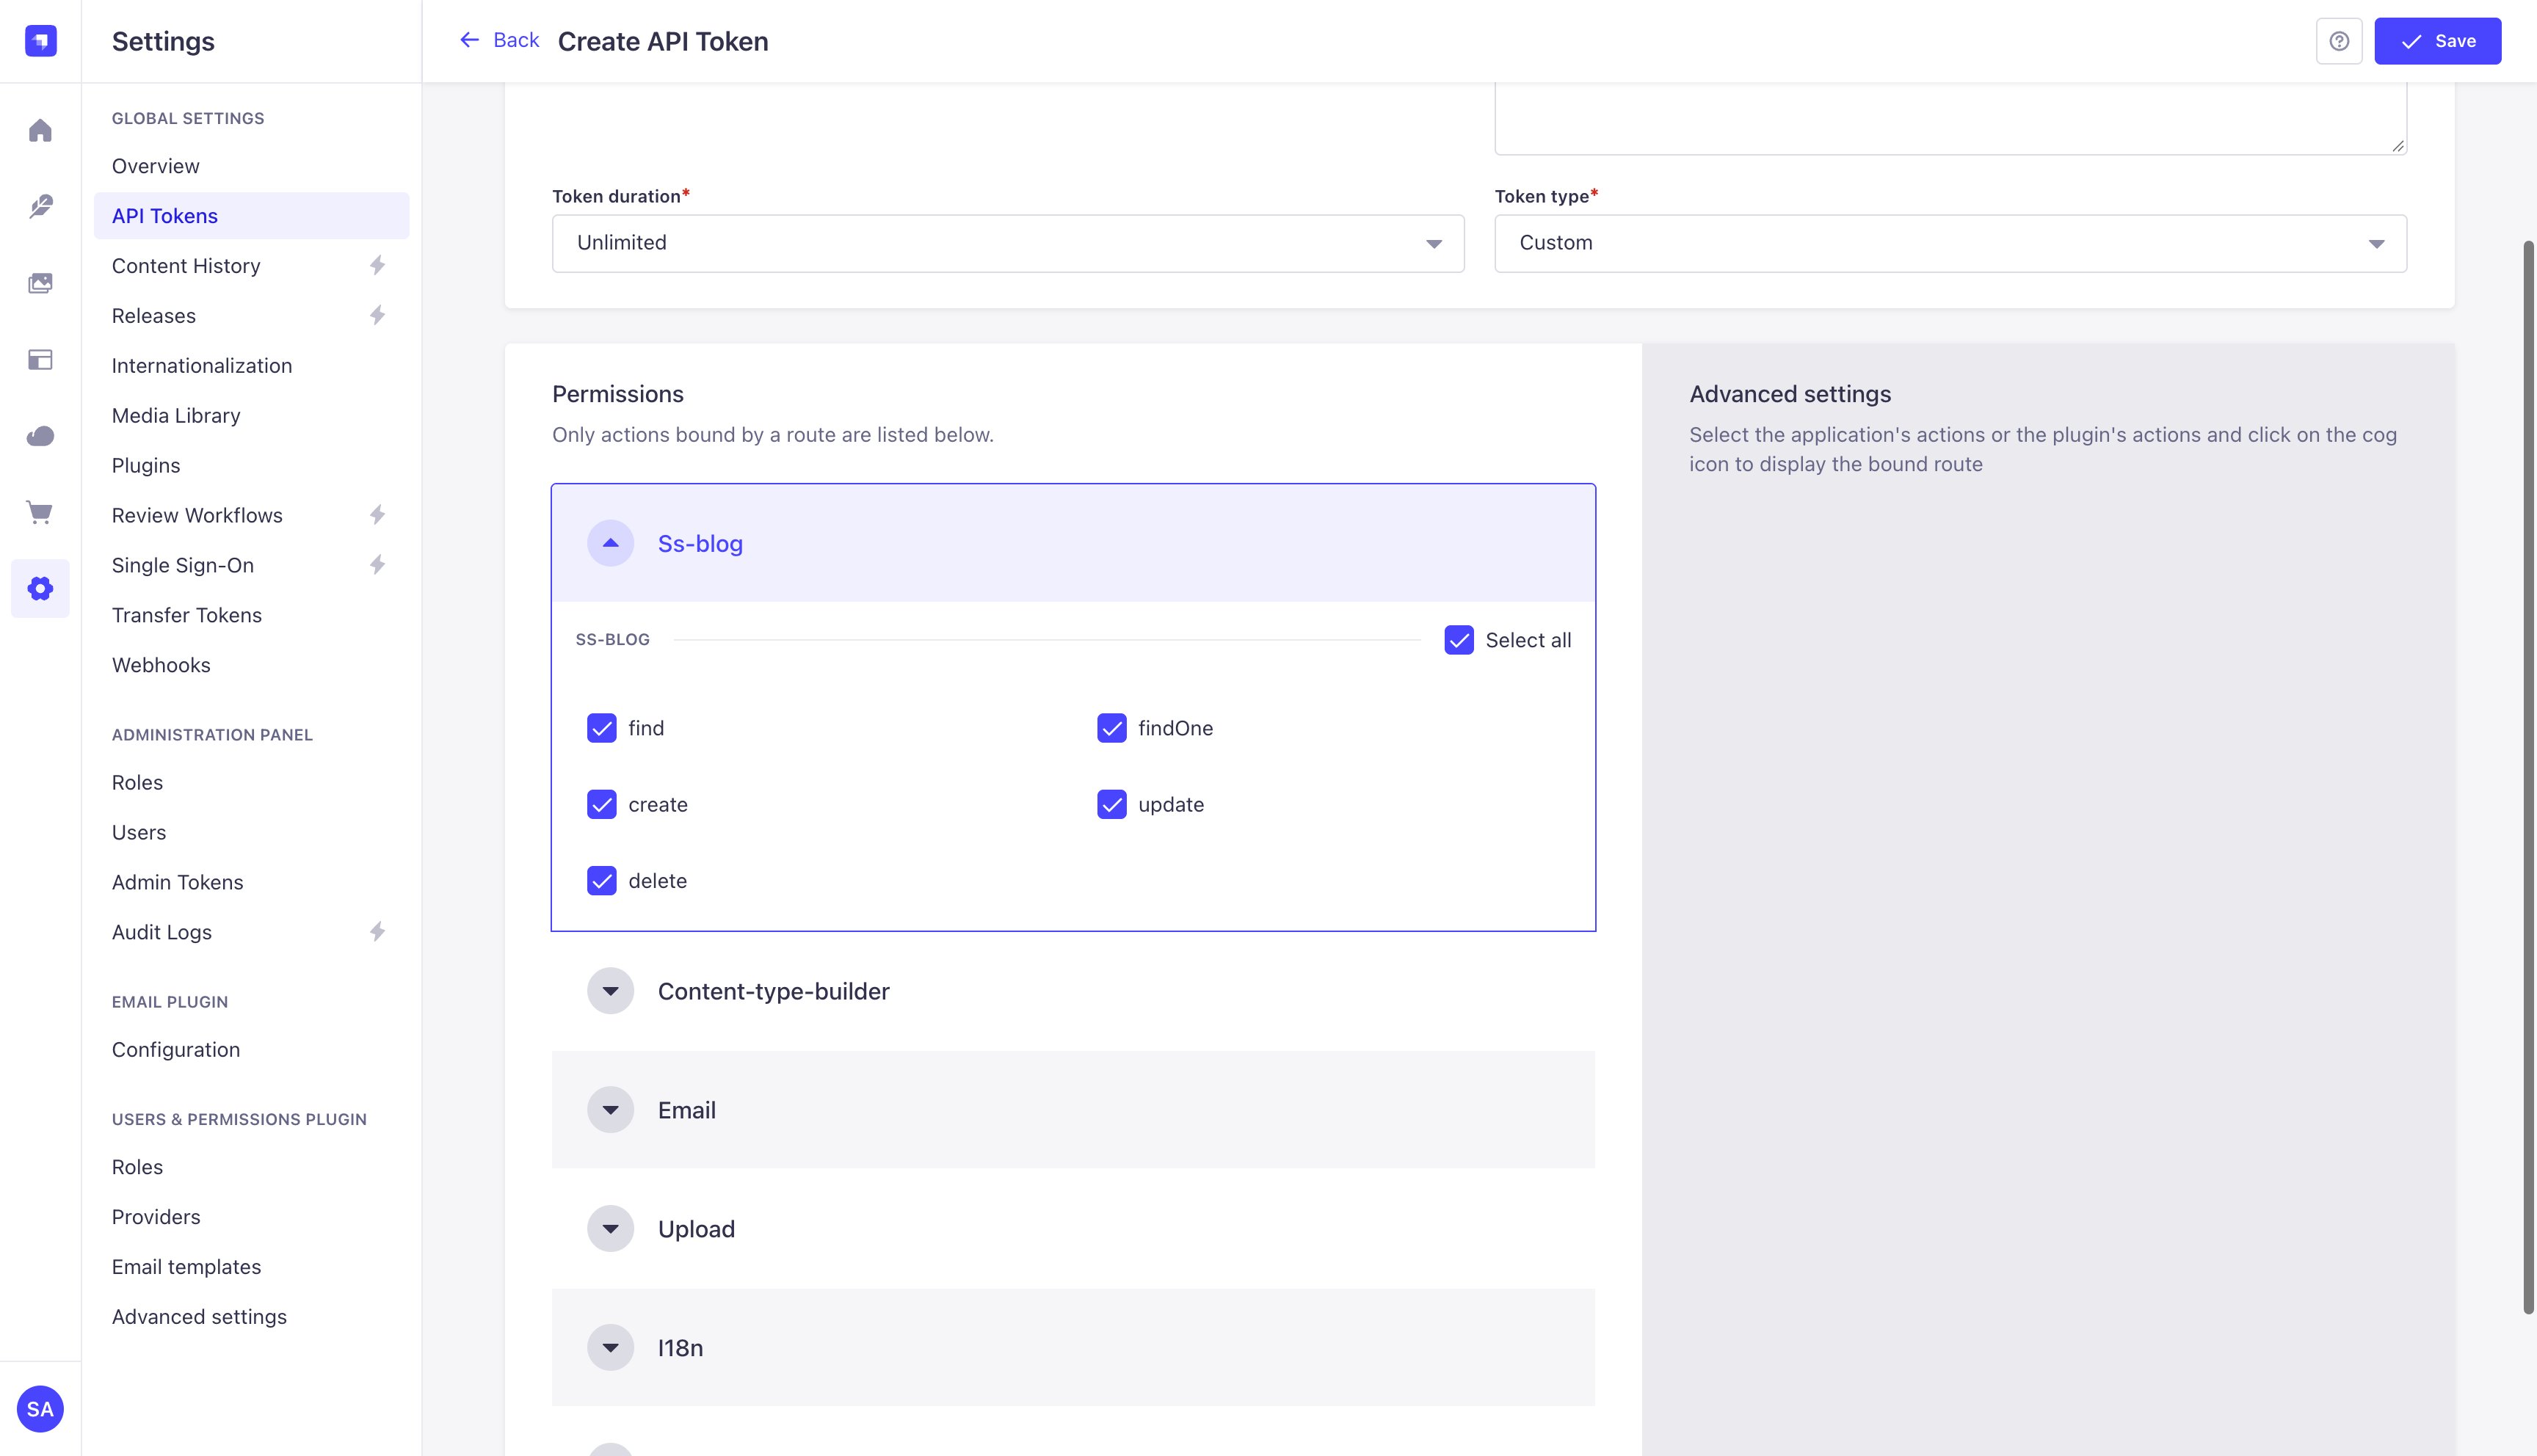The height and width of the screenshot is (1456, 2537).
Task: Uncheck the findOne permission
Action: pyautogui.click(x=1112, y=728)
